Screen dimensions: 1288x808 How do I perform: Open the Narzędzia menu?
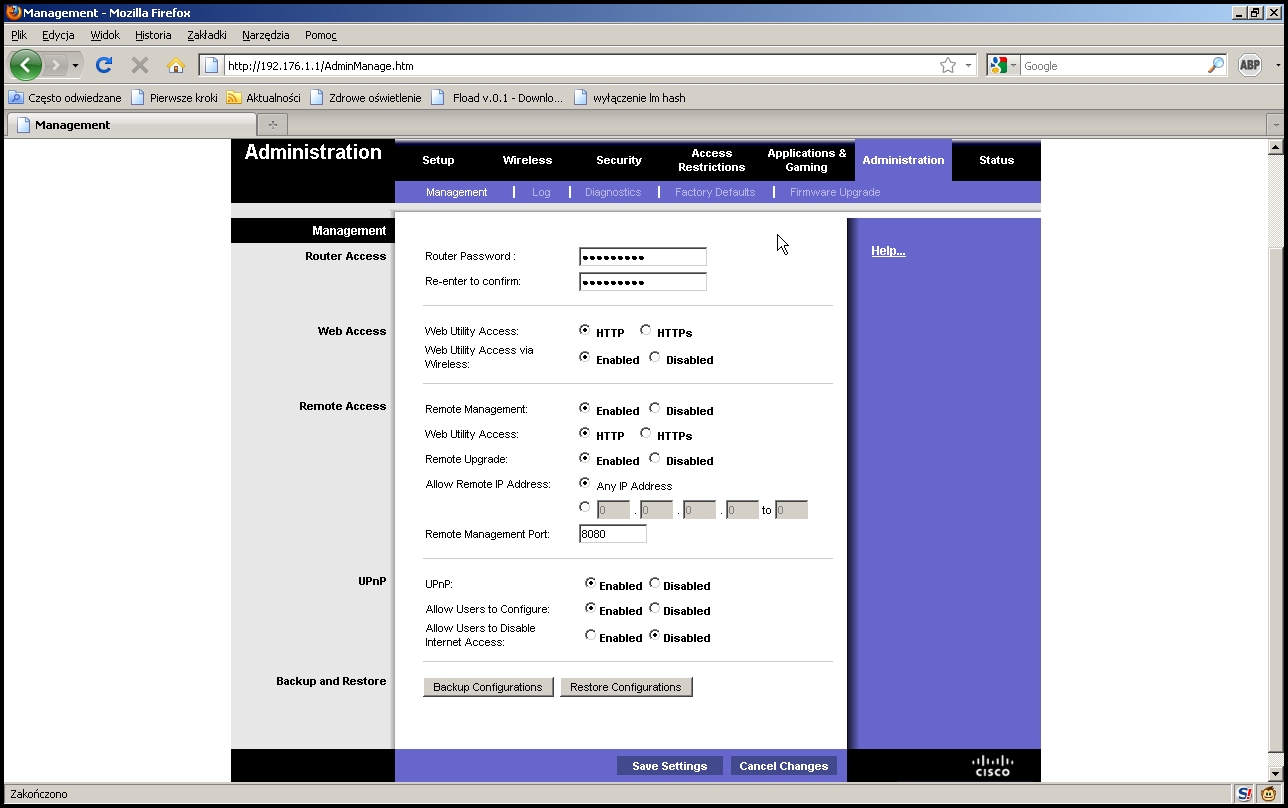(x=266, y=35)
